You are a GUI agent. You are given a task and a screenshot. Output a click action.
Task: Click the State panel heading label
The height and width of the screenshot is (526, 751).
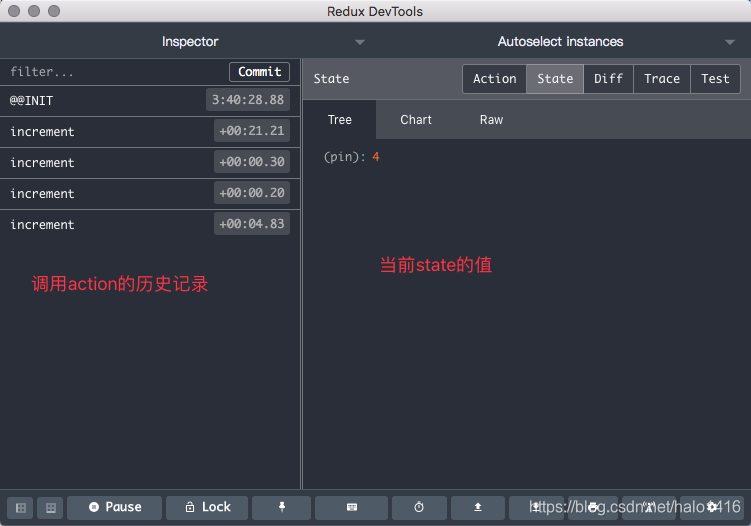coord(331,79)
